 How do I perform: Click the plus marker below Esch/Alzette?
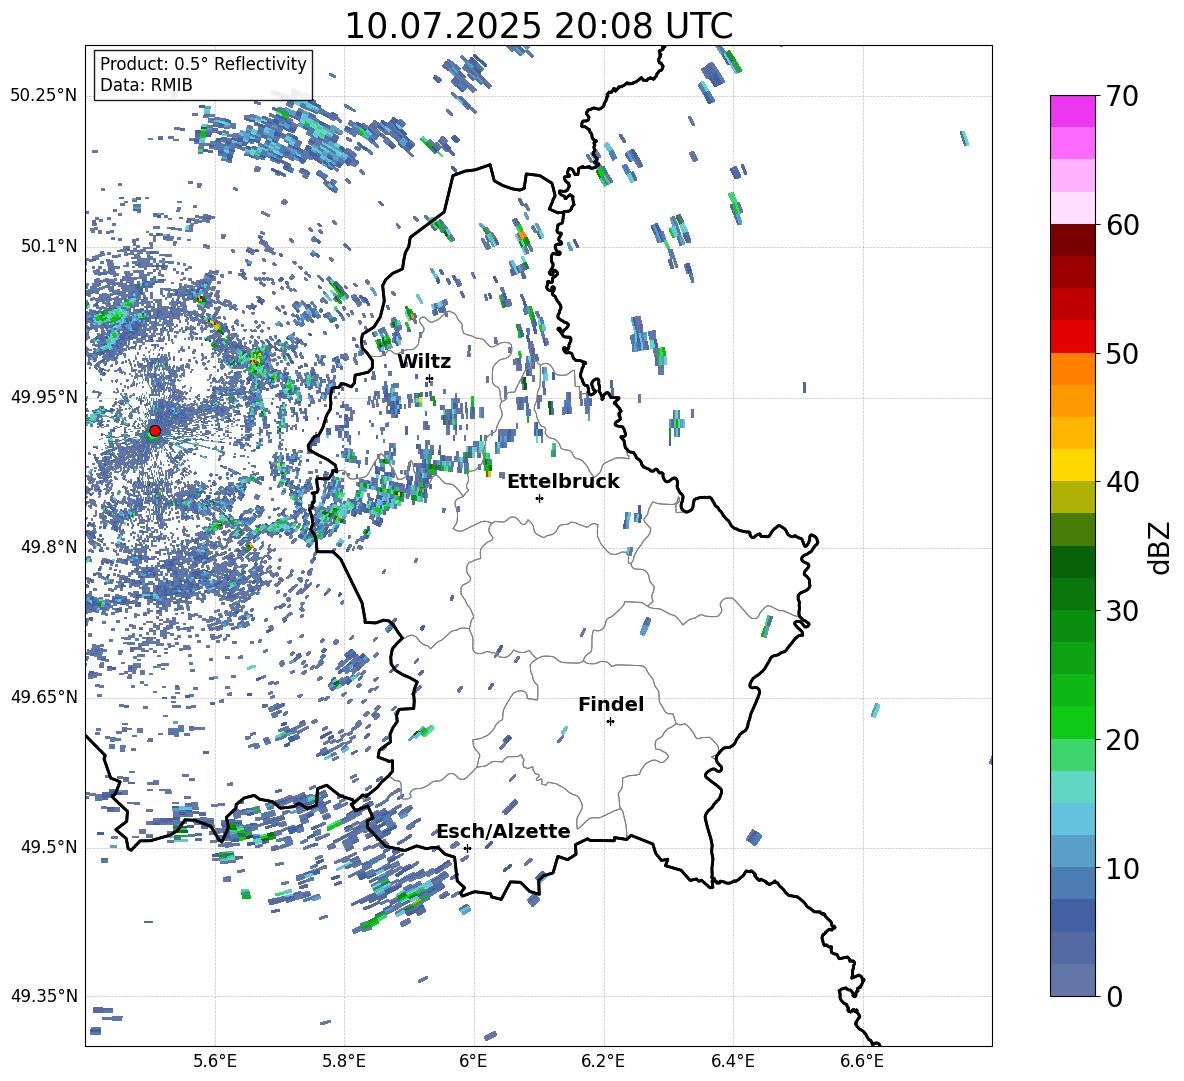pos(467,848)
